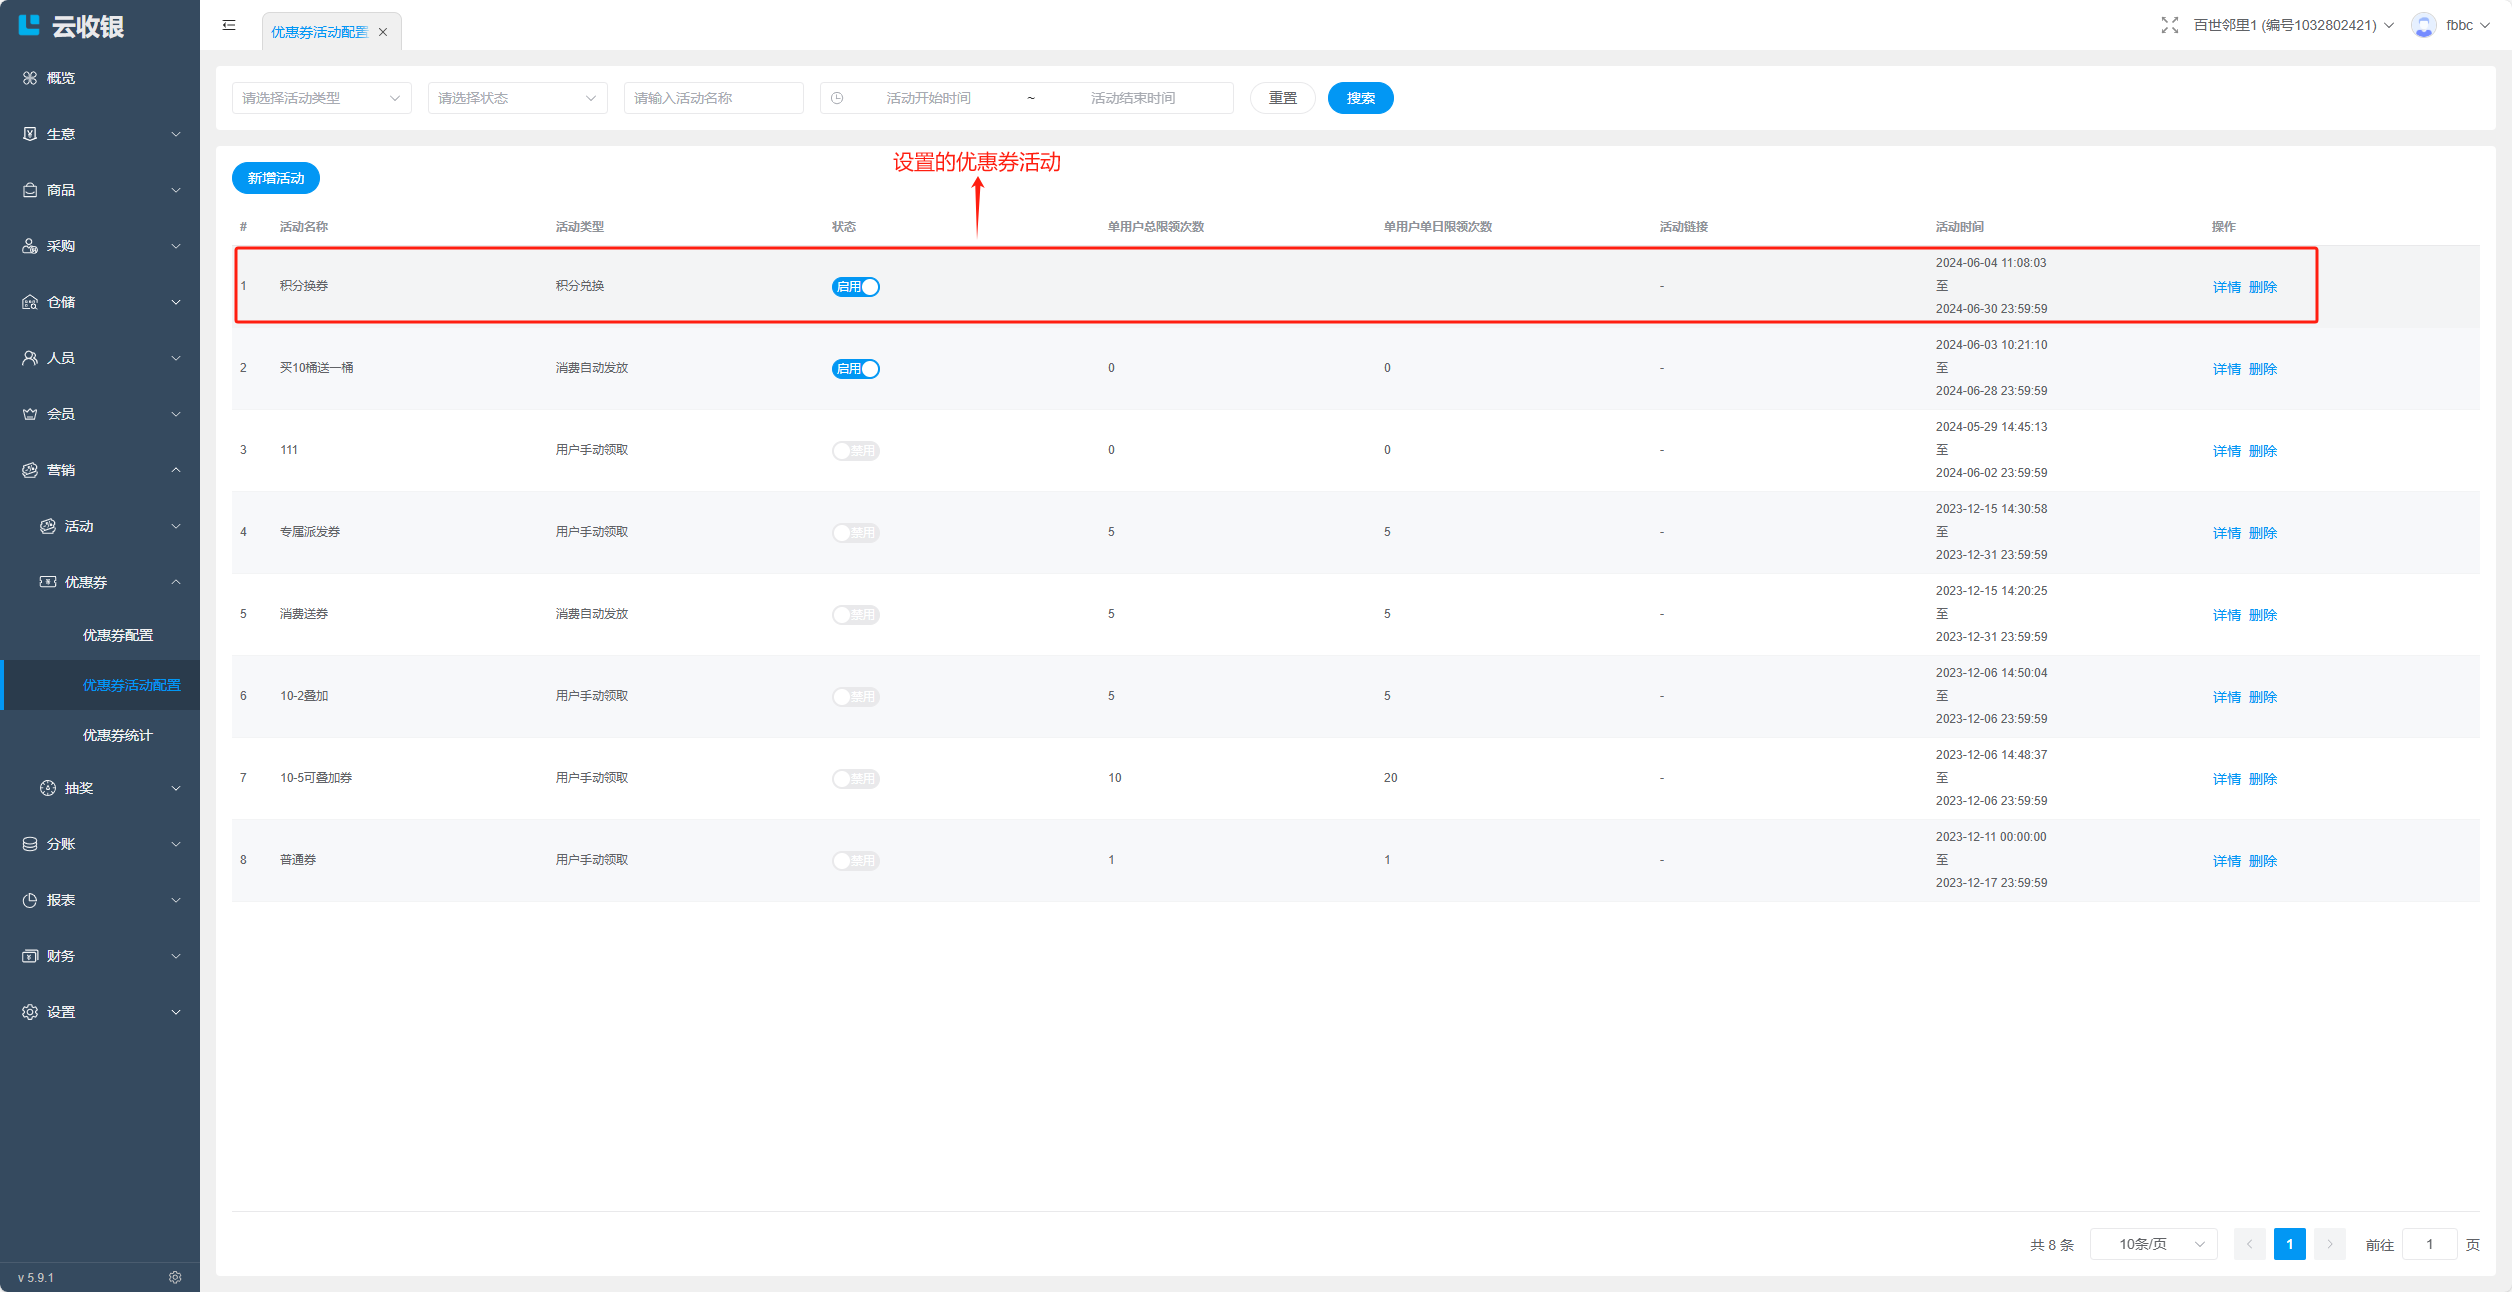This screenshot has height=1292, width=2512.
Task: Click the 新增活动 button
Action: pyautogui.click(x=276, y=178)
